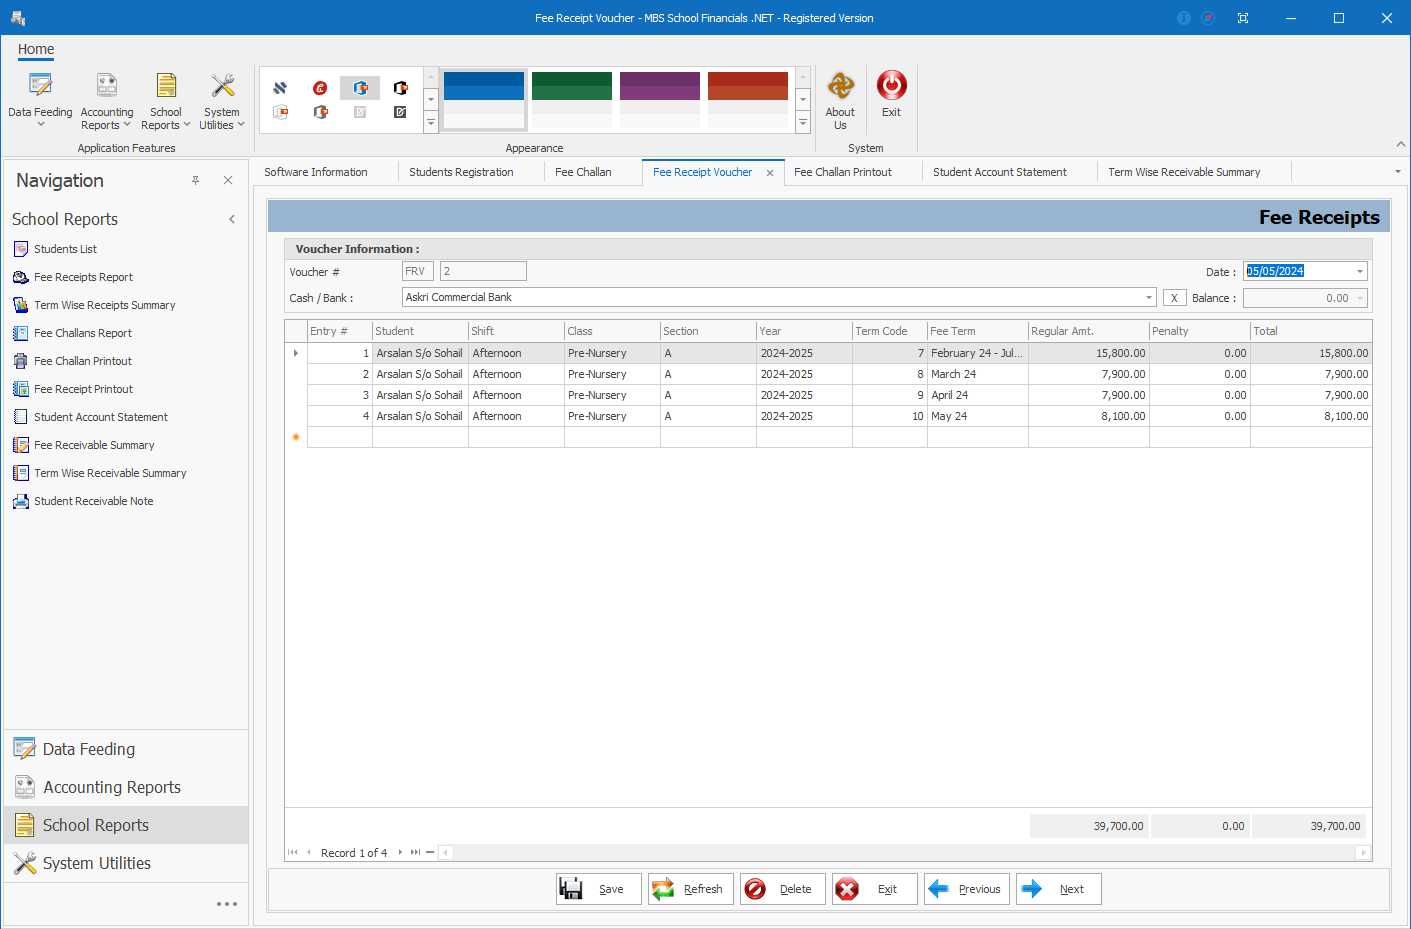Expand the Date dropdown calendar

tap(1359, 272)
